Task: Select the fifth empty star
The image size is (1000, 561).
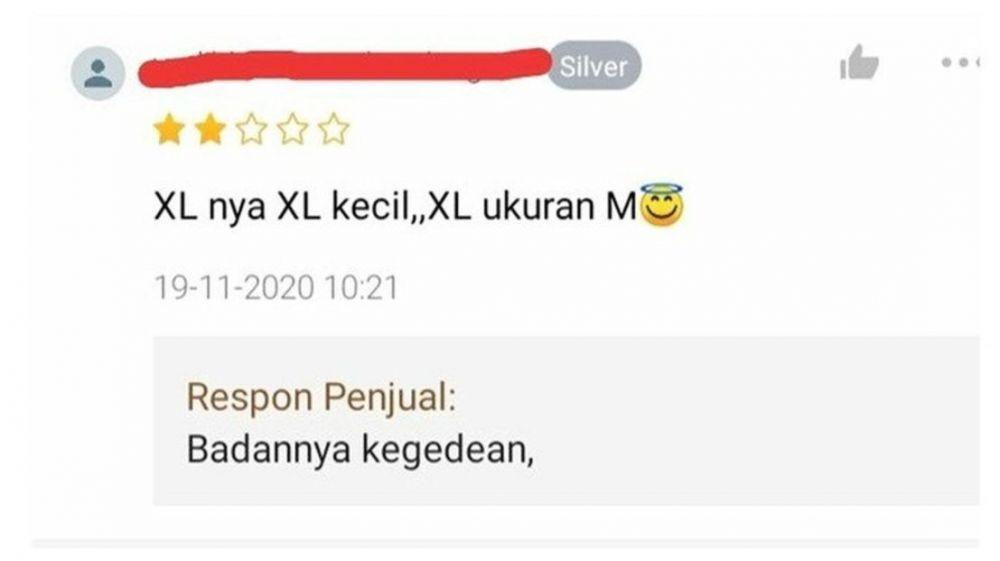Action: tap(334, 129)
